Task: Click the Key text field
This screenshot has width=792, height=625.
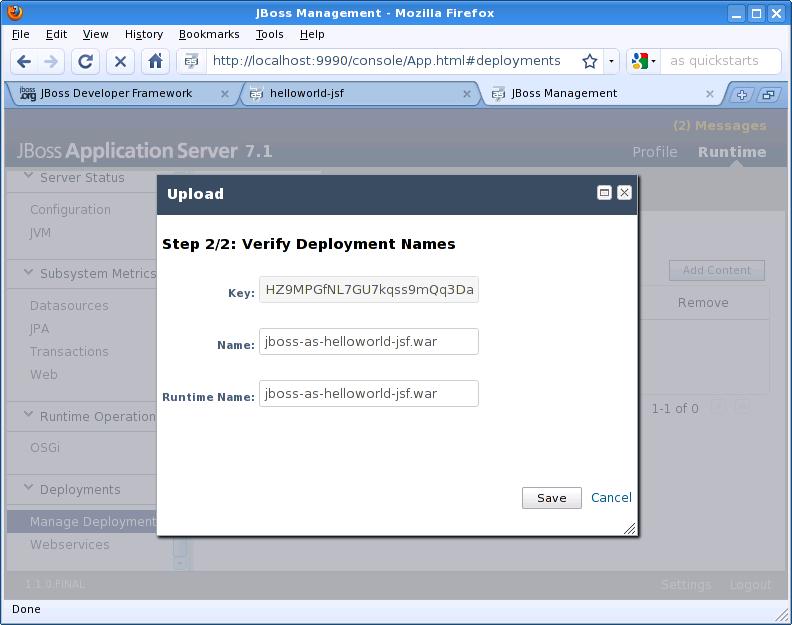Action: [x=369, y=290]
